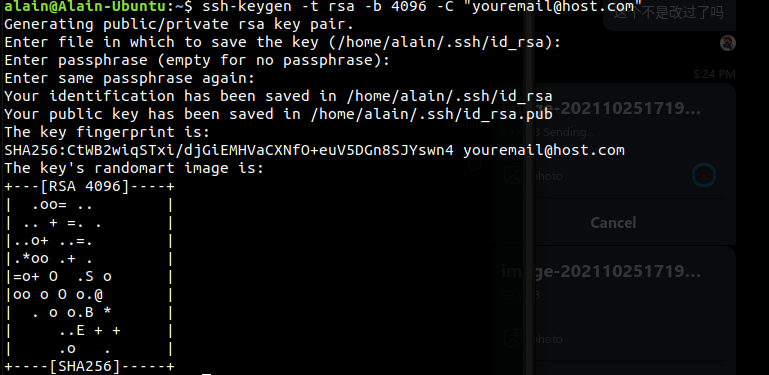Click the [SHA256] randomart footer

tap(88, 366)
